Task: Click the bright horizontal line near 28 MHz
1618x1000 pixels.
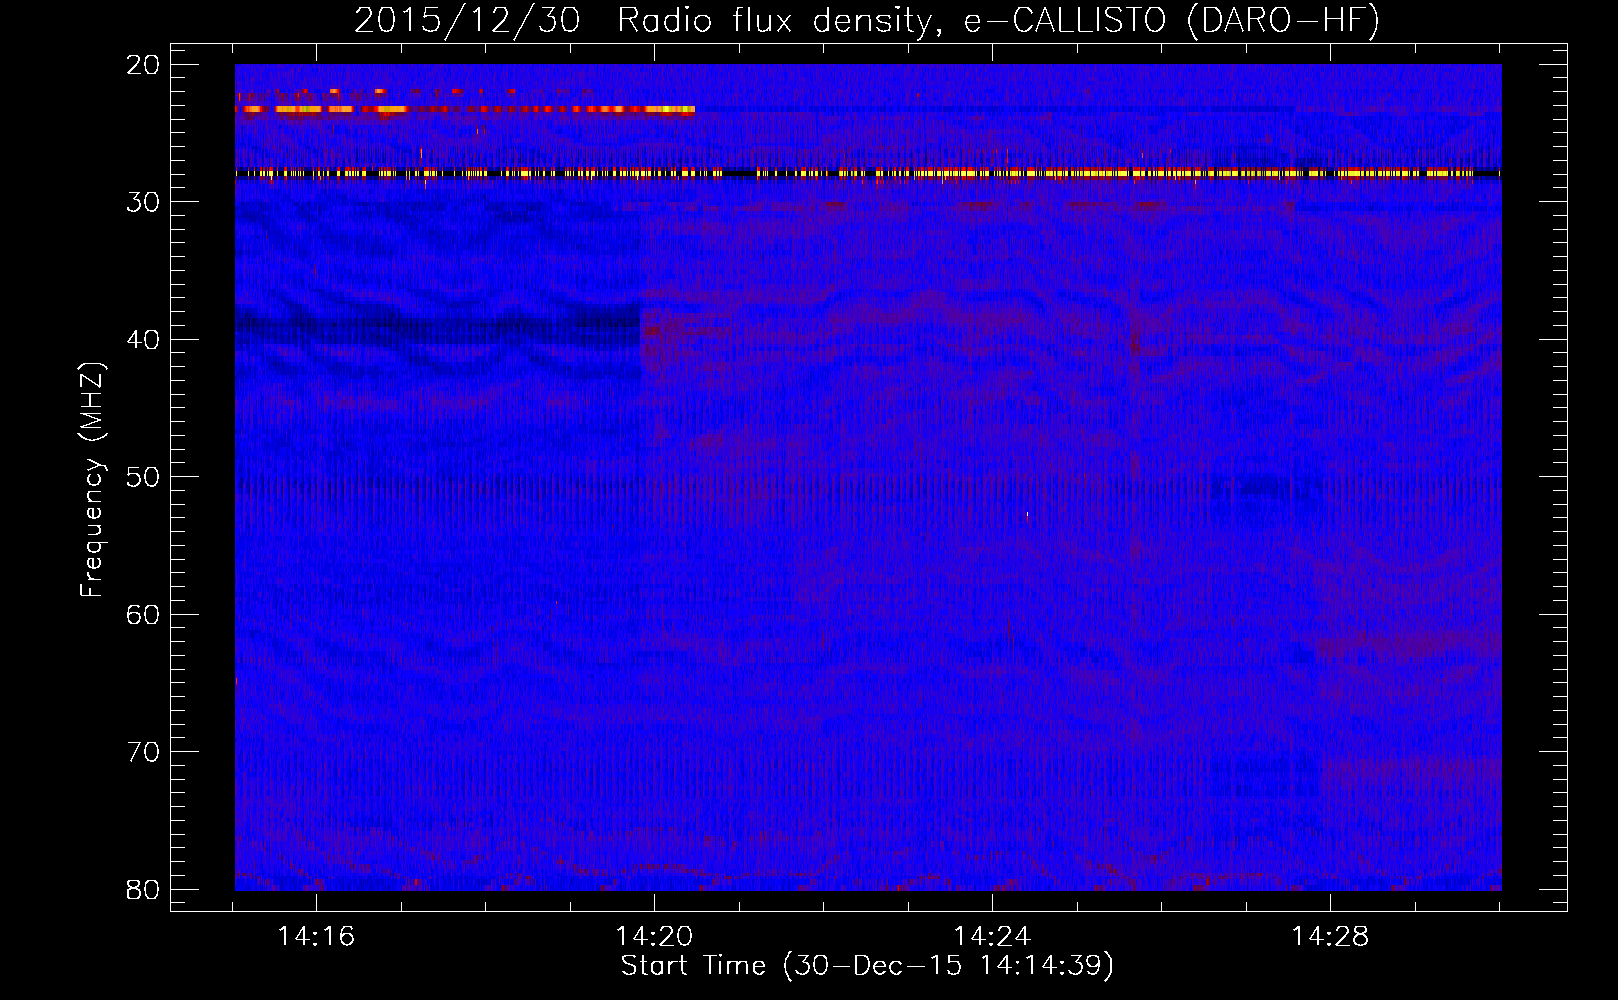Action: point(868,173)
